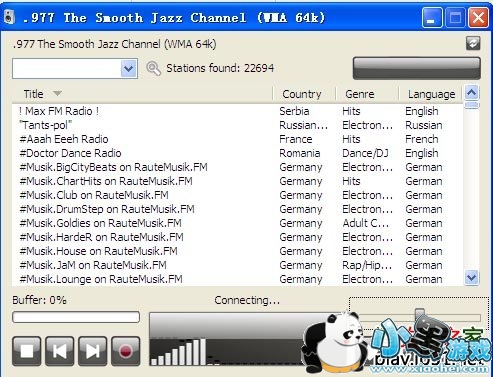
Task: Go to the previous station
Action: [60, 351]
